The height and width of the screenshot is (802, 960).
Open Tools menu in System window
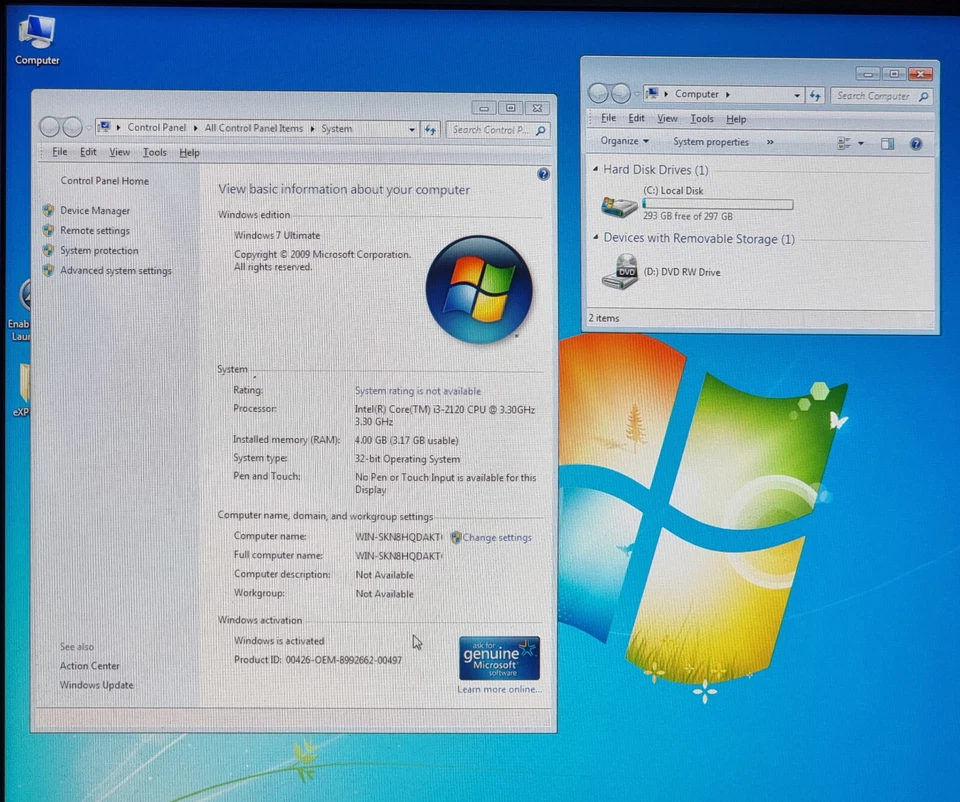point(154,152)
